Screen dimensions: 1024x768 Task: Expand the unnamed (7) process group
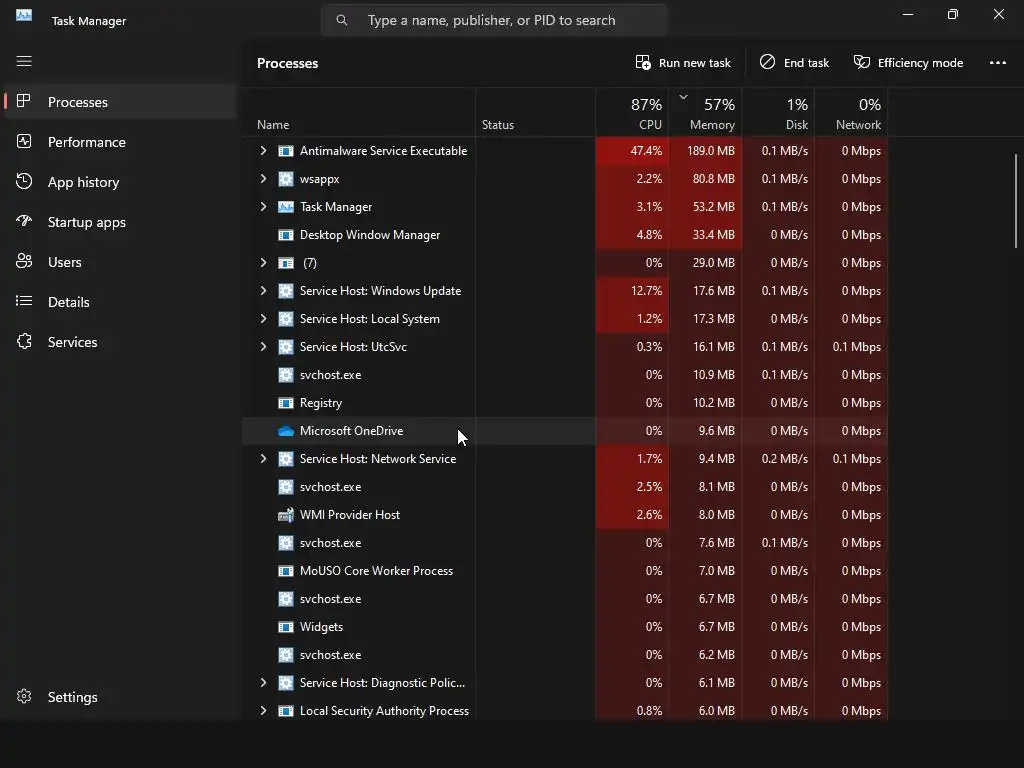pyautogui.click(x=263, y=263)
